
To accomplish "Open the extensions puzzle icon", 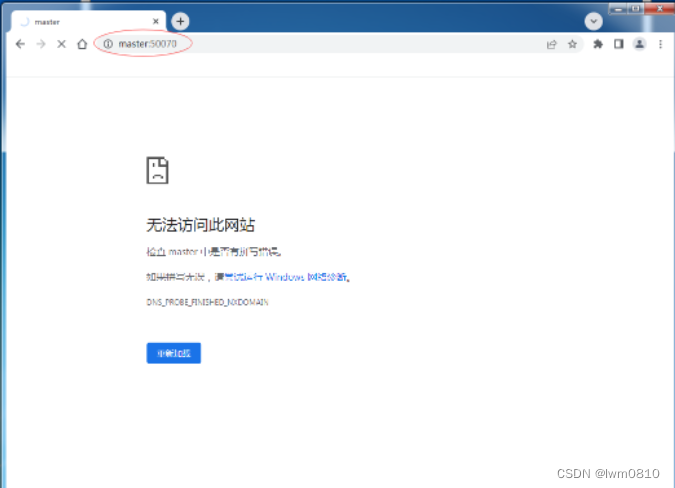I will click(x=598, y=44).
